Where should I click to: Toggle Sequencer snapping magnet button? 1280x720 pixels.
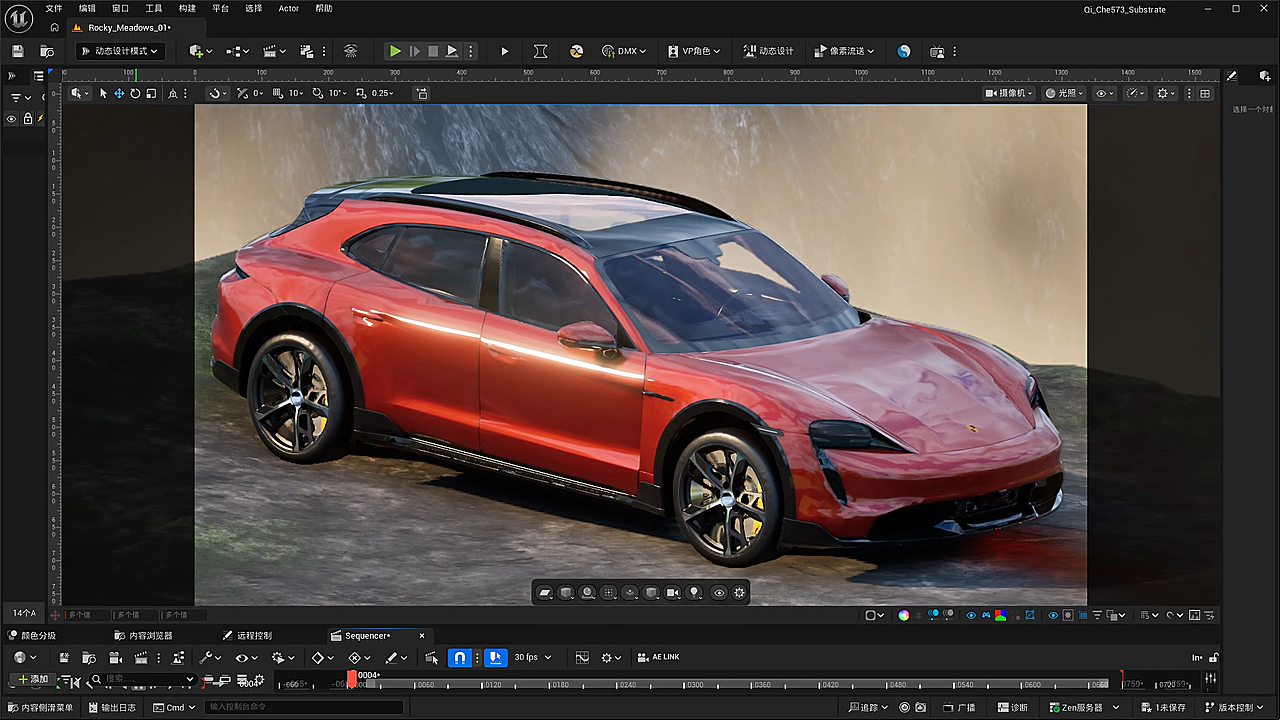pos(459,657)
